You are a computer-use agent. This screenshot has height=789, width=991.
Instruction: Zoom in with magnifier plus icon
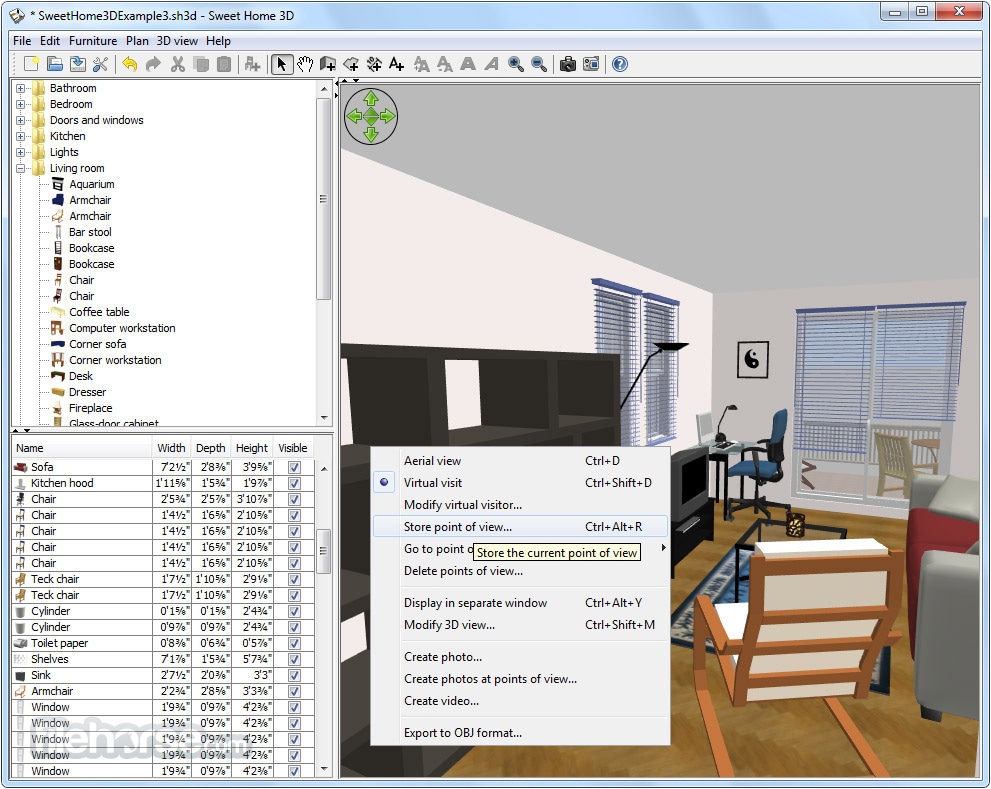tap(516, 64)
